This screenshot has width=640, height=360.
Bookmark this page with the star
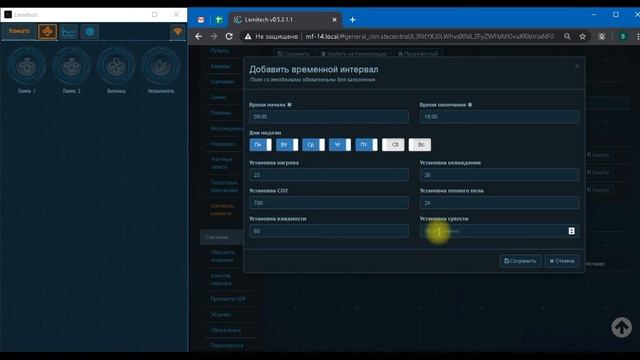[582, 36]
